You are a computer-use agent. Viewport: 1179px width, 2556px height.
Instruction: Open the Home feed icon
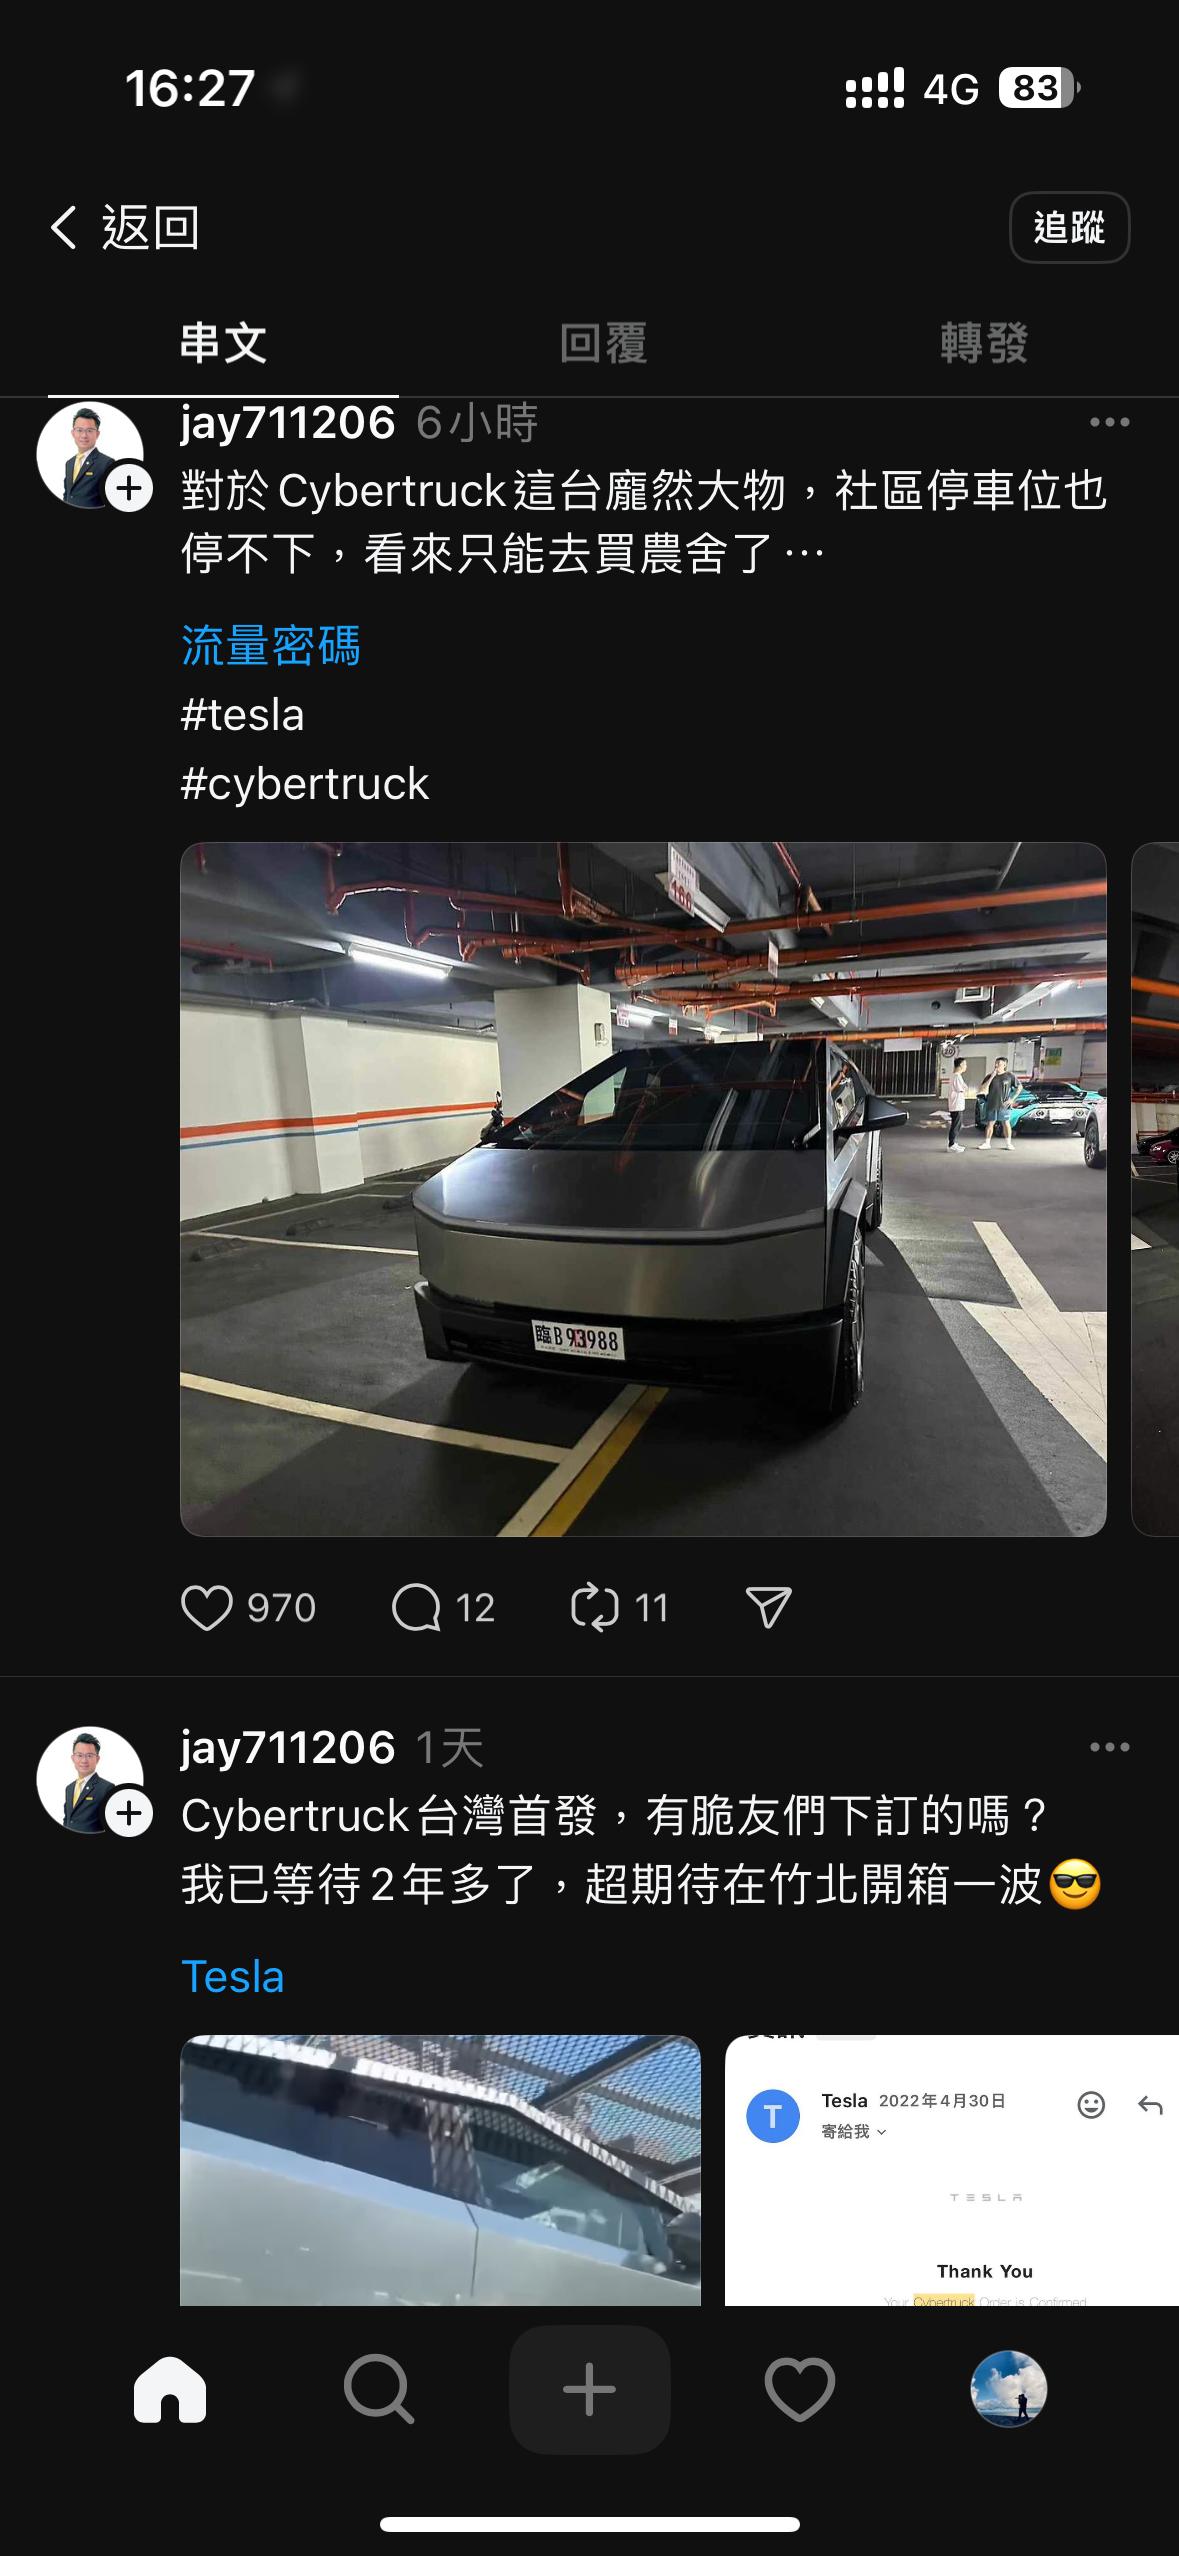170,2390
